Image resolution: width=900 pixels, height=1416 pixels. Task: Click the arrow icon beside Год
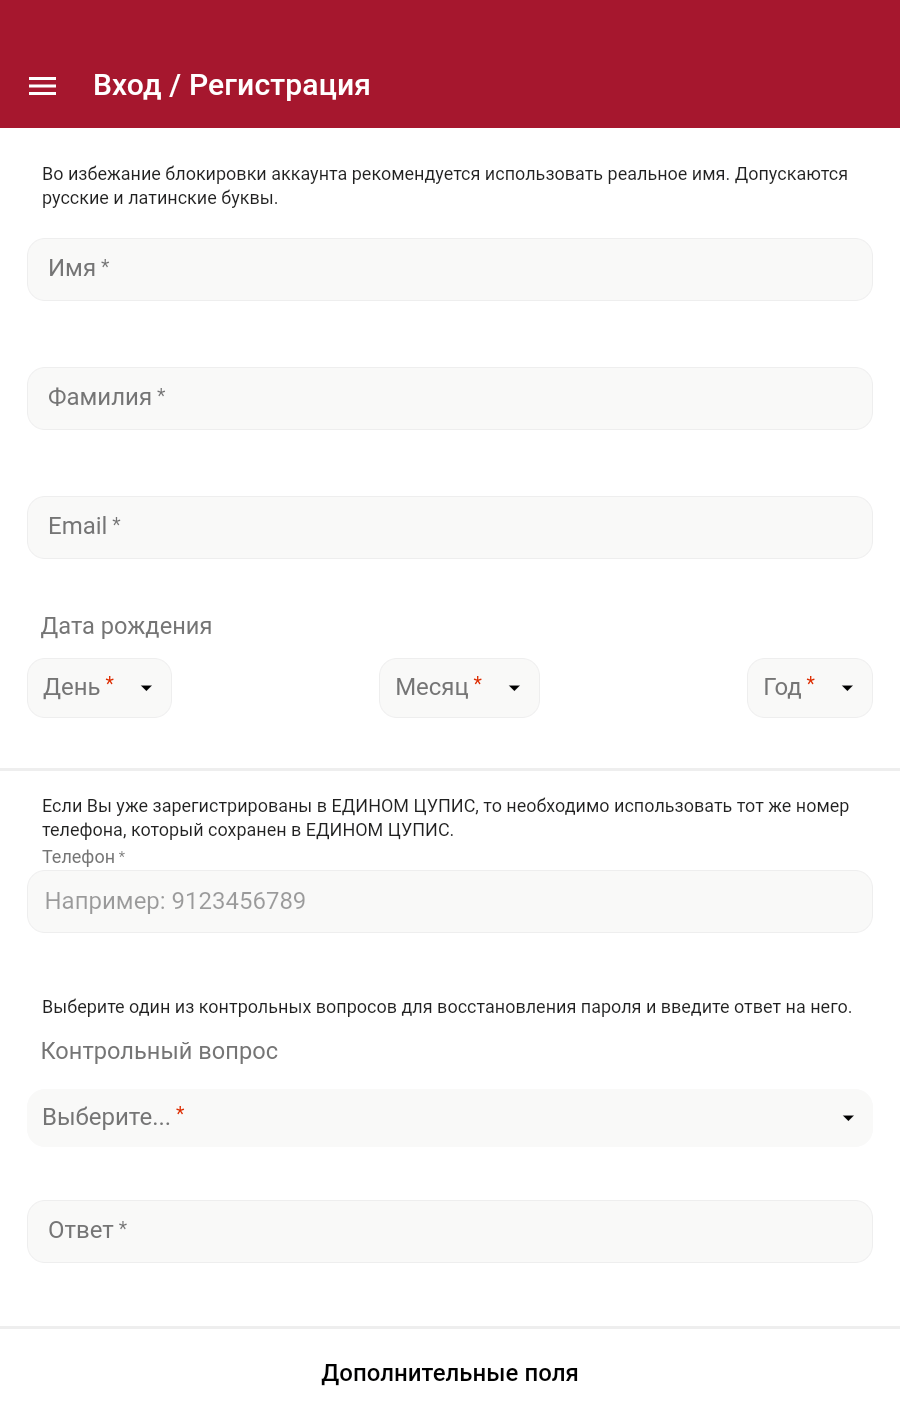pos(848,688)
